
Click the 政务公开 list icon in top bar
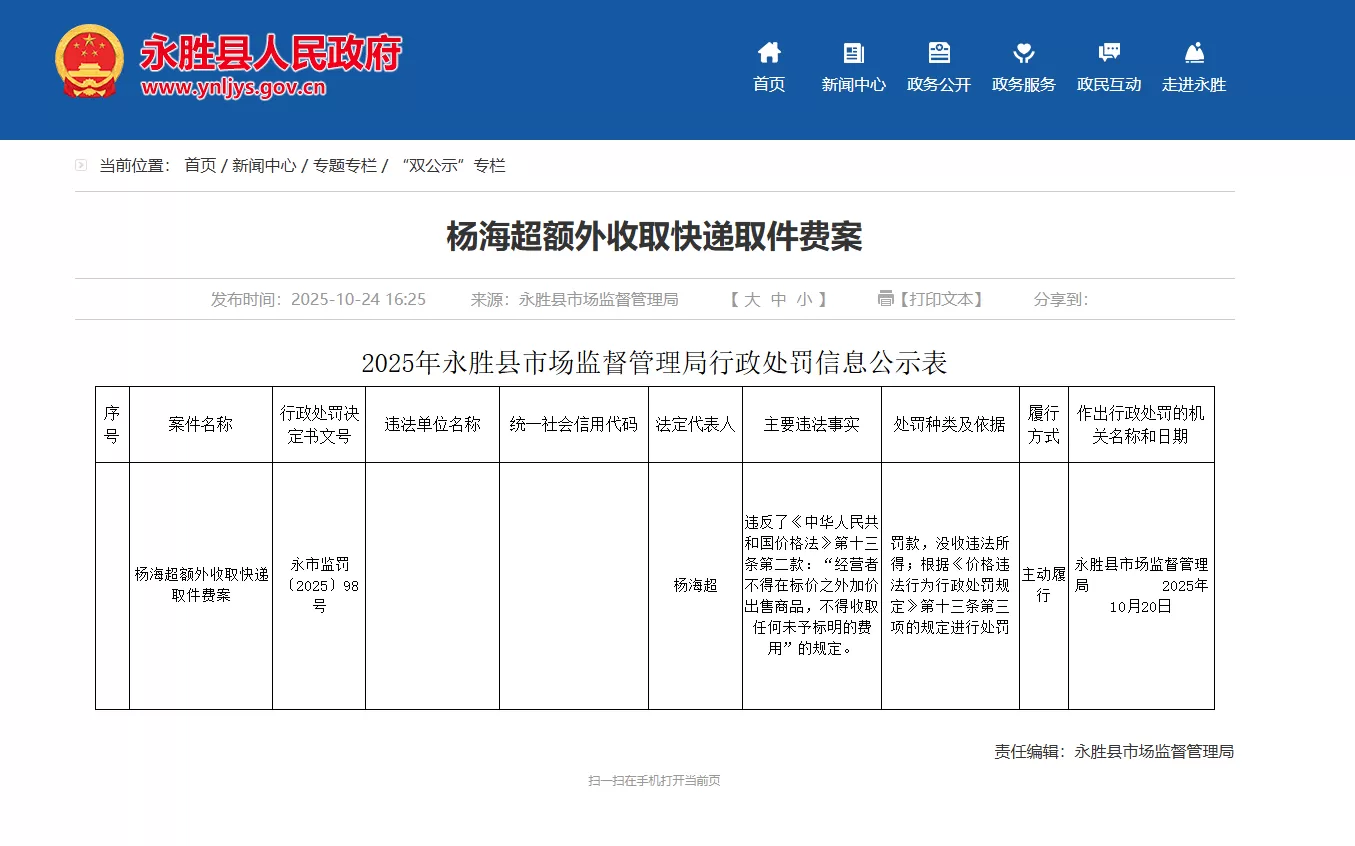point(937,50)
